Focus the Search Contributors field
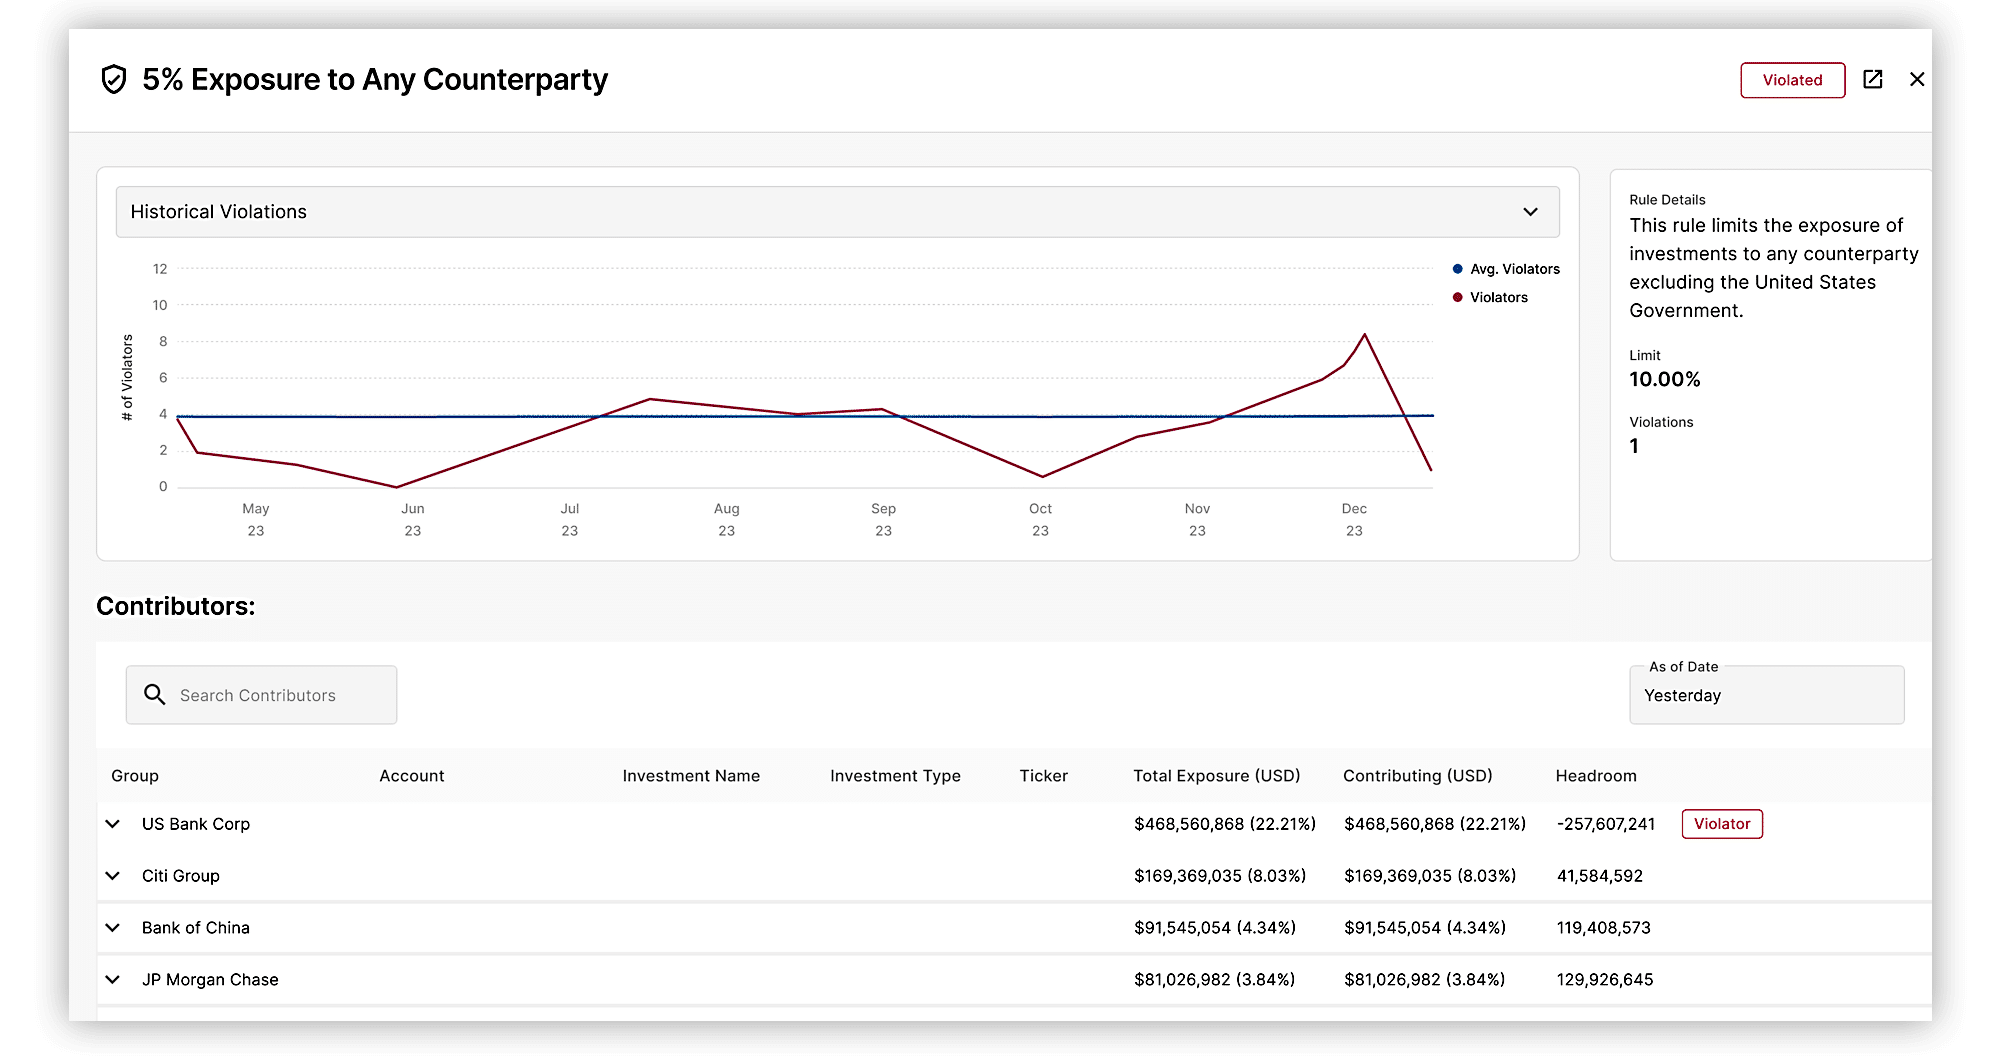The height and width of the screenshot is (1062, 2000). pos(261,695)
